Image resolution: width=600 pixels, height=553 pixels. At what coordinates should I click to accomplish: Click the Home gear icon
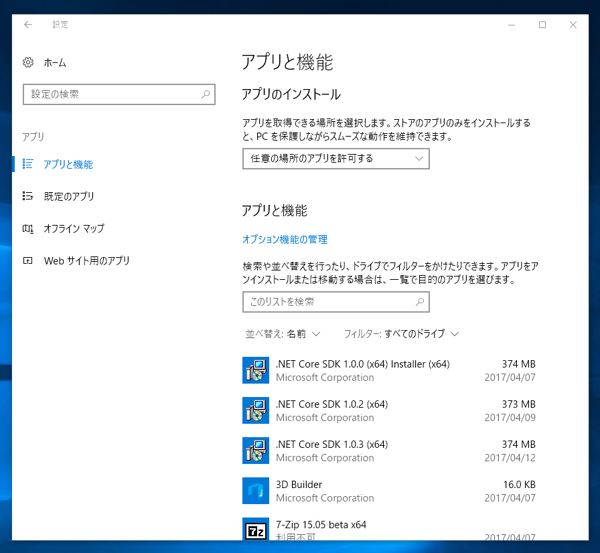coord(28,62)
